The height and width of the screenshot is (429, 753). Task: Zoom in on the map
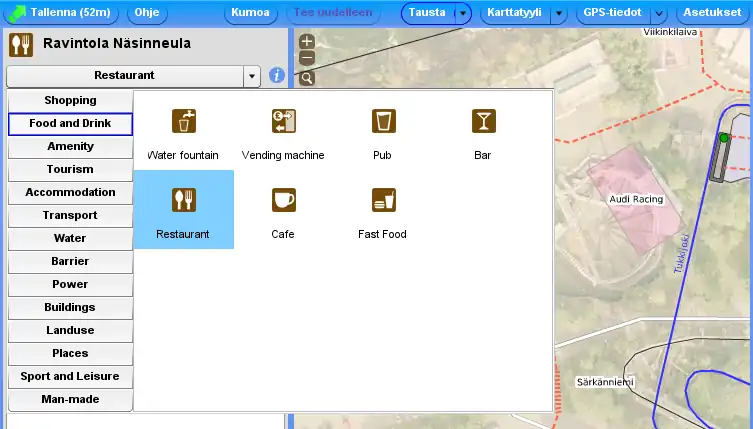[307, 42]
